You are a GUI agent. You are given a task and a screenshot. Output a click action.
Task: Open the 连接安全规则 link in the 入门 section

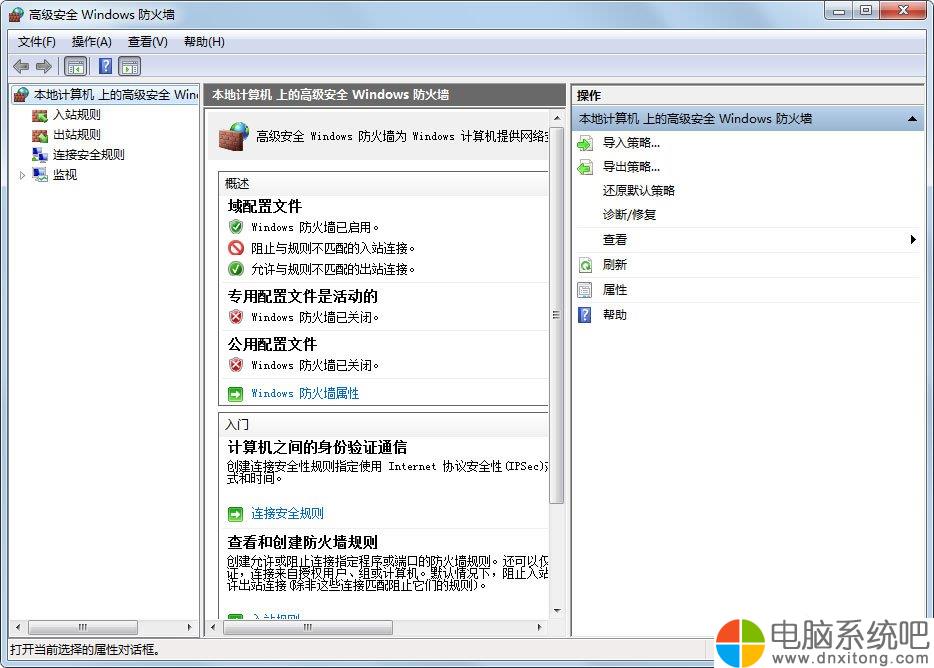coord(287,514)
